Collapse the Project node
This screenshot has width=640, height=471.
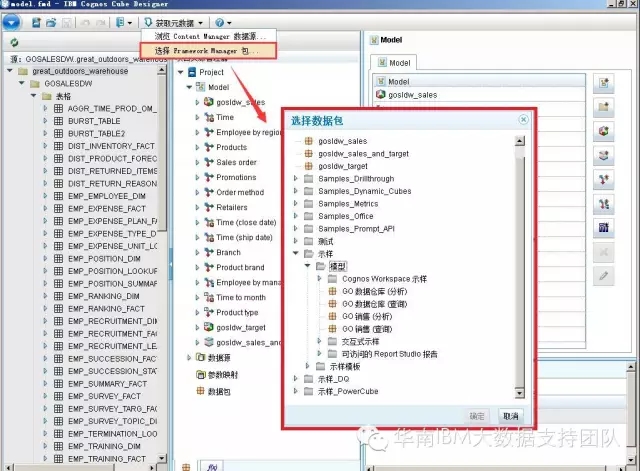coord(180,72)
